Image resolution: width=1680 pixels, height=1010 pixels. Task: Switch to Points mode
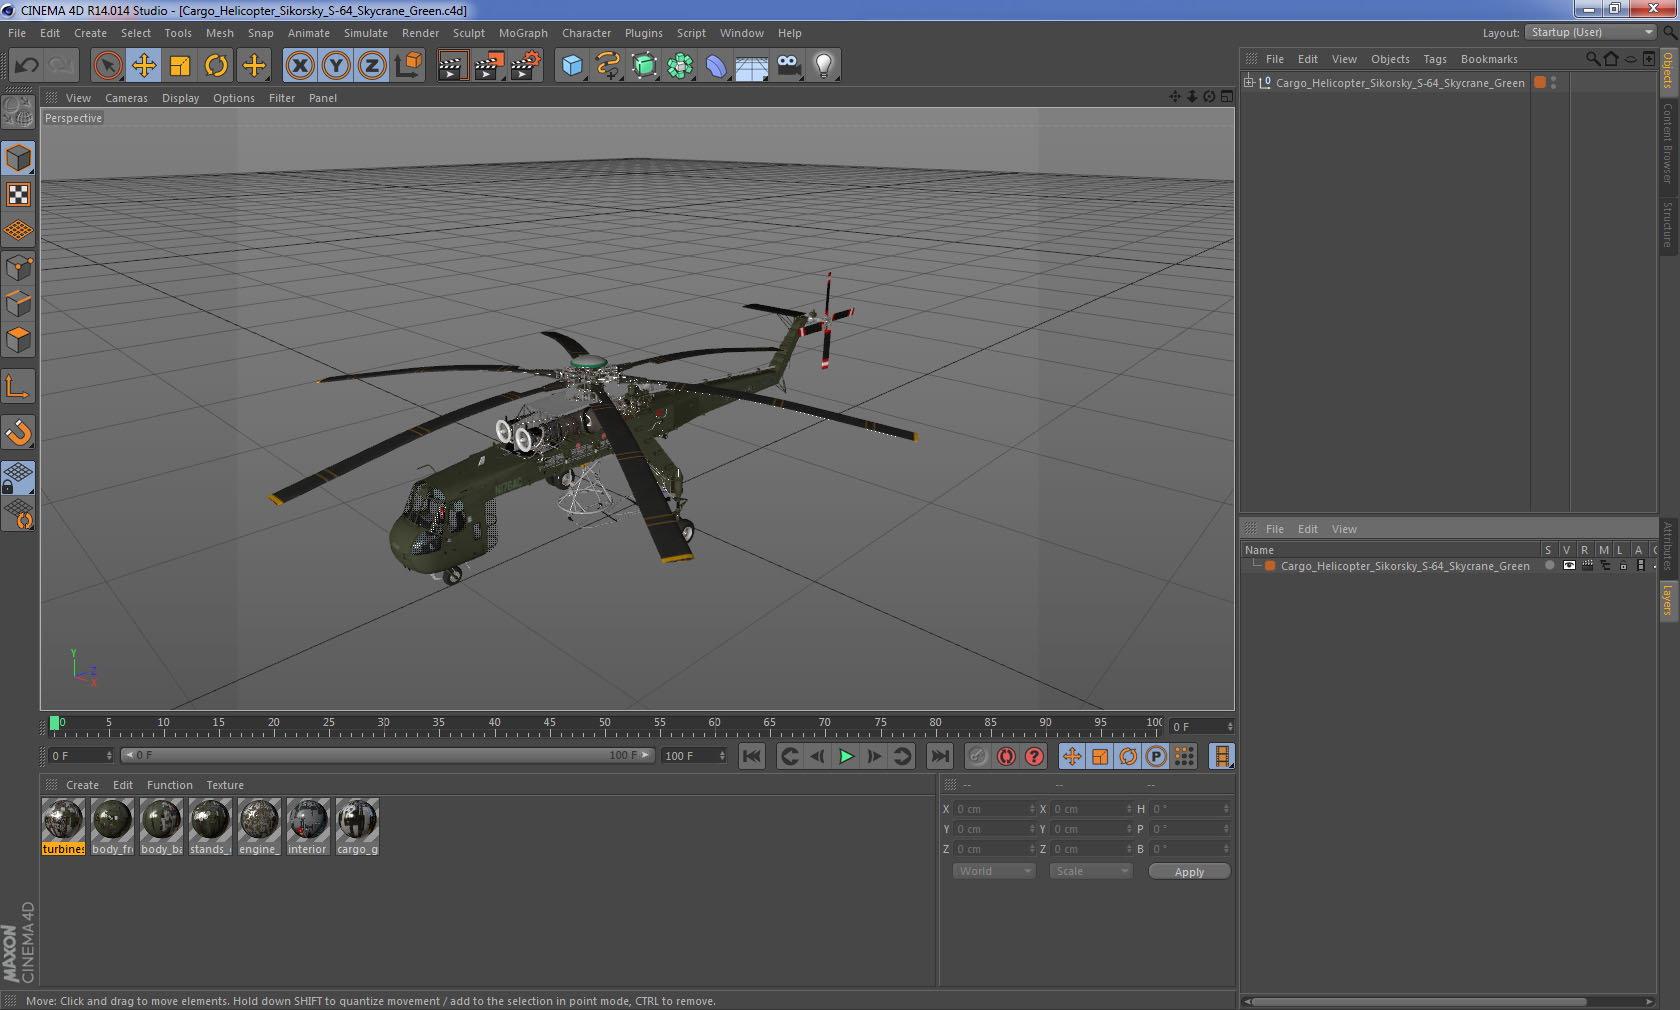19,268
